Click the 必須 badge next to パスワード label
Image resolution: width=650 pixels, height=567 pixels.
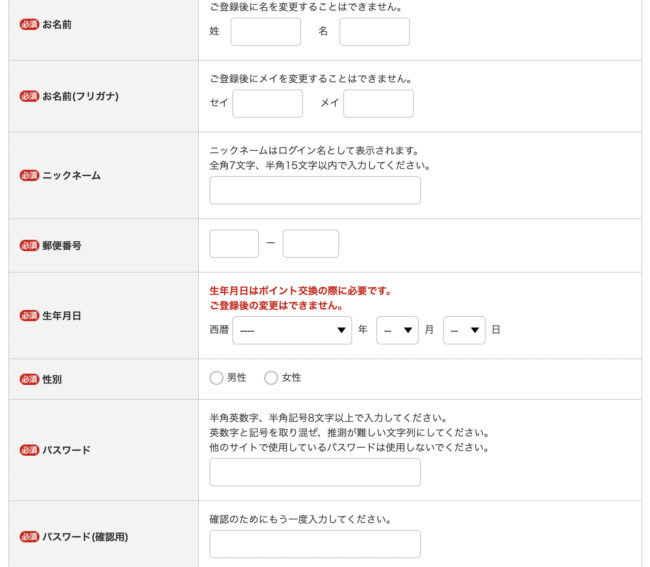pos(29,450)
